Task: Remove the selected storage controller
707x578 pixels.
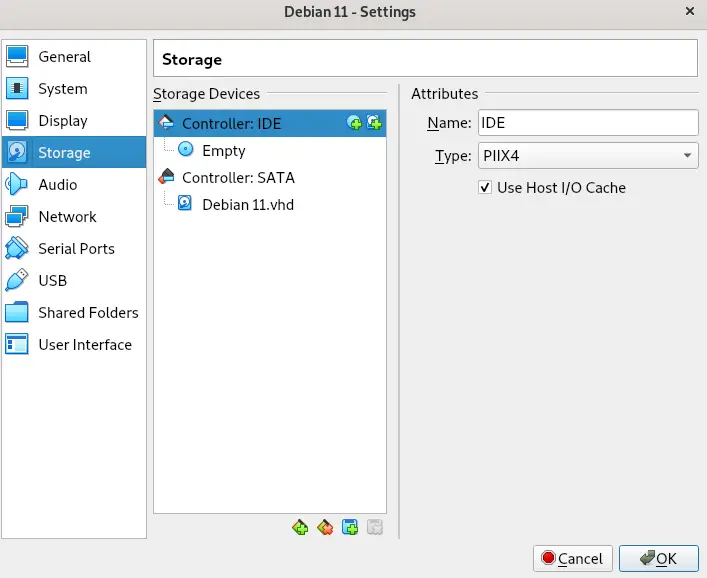Action: [325, 527]
